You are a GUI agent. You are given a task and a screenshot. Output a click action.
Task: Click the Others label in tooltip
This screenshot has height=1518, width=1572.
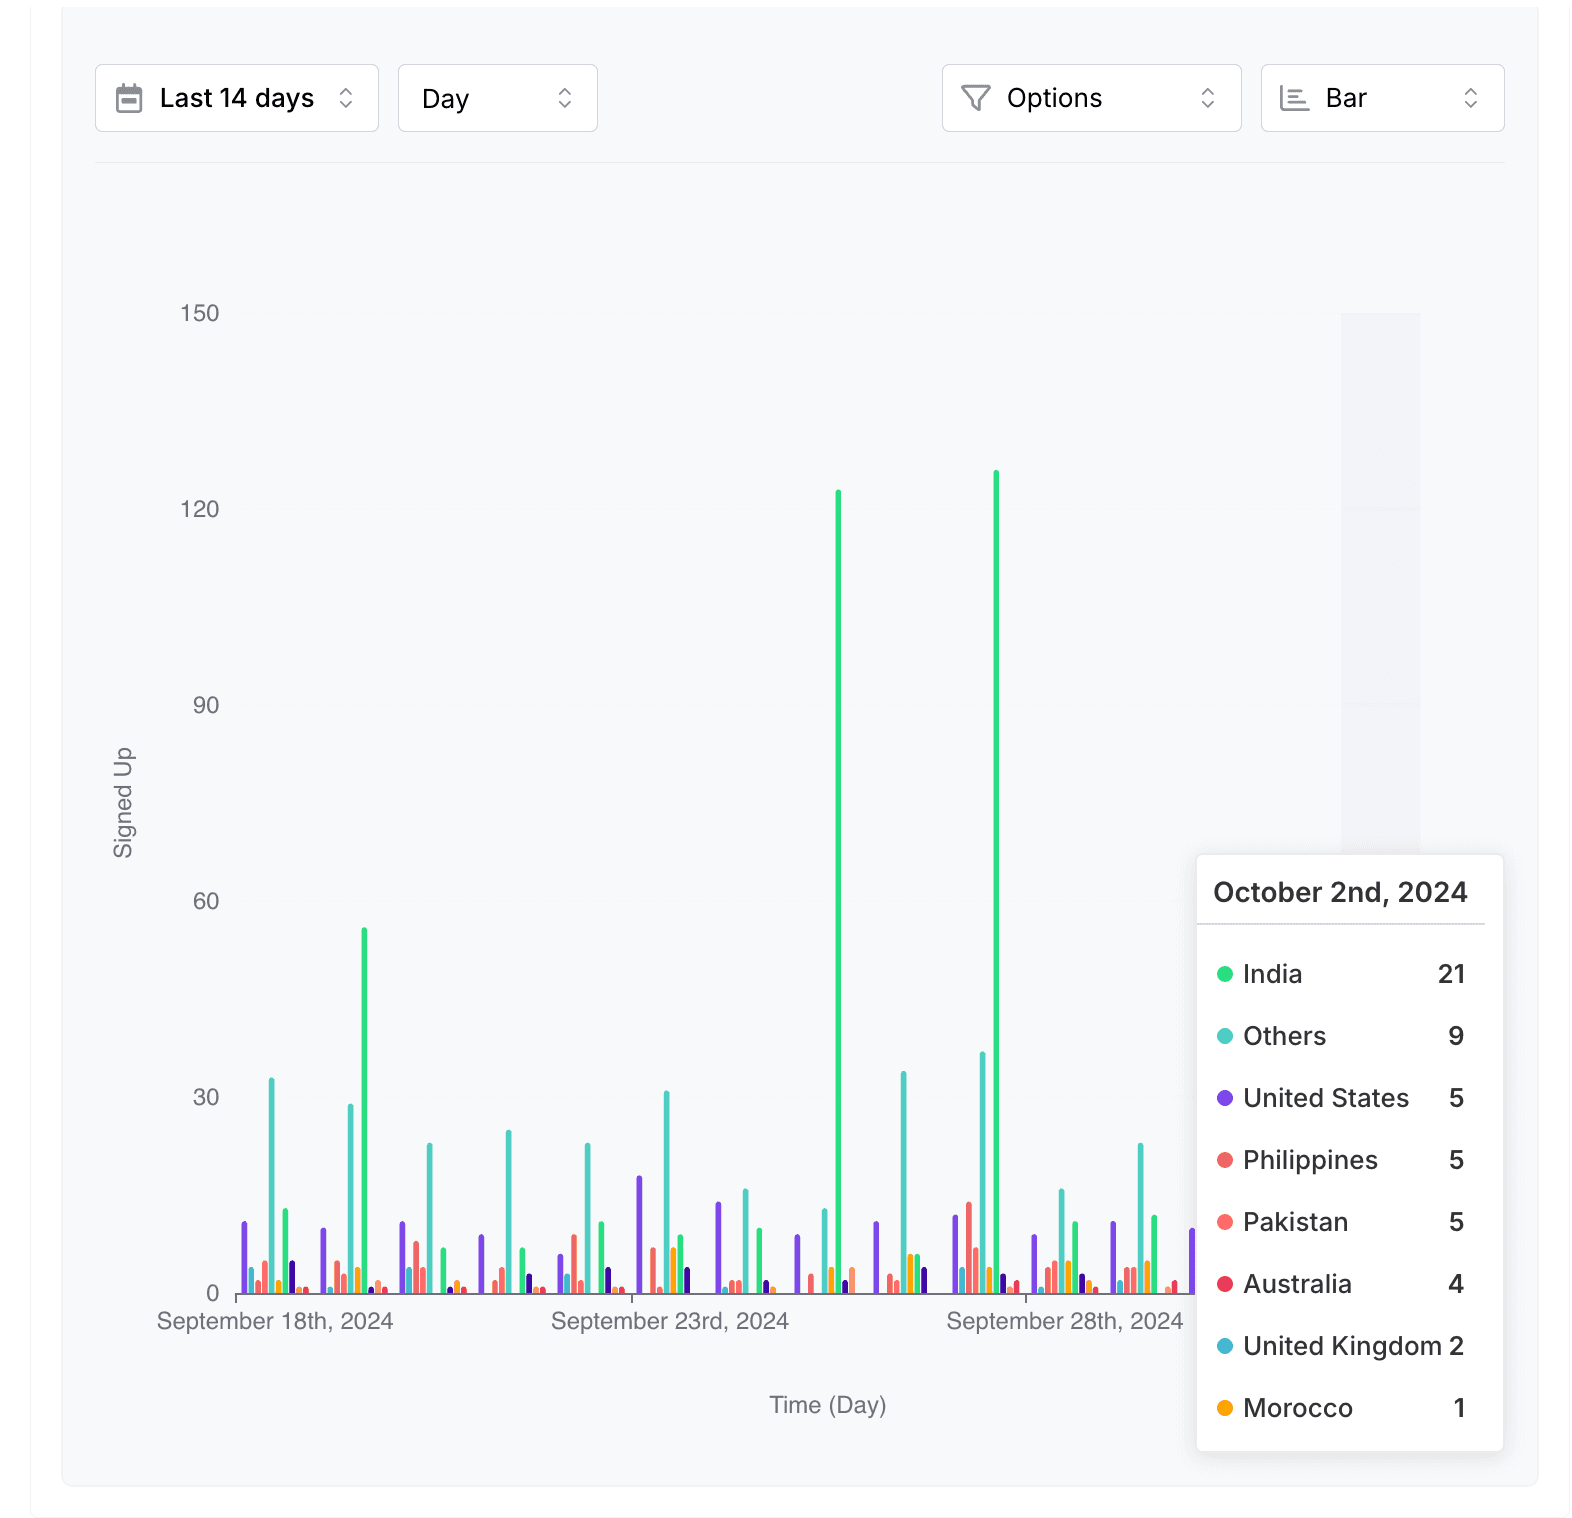tap(1284, 1036)
